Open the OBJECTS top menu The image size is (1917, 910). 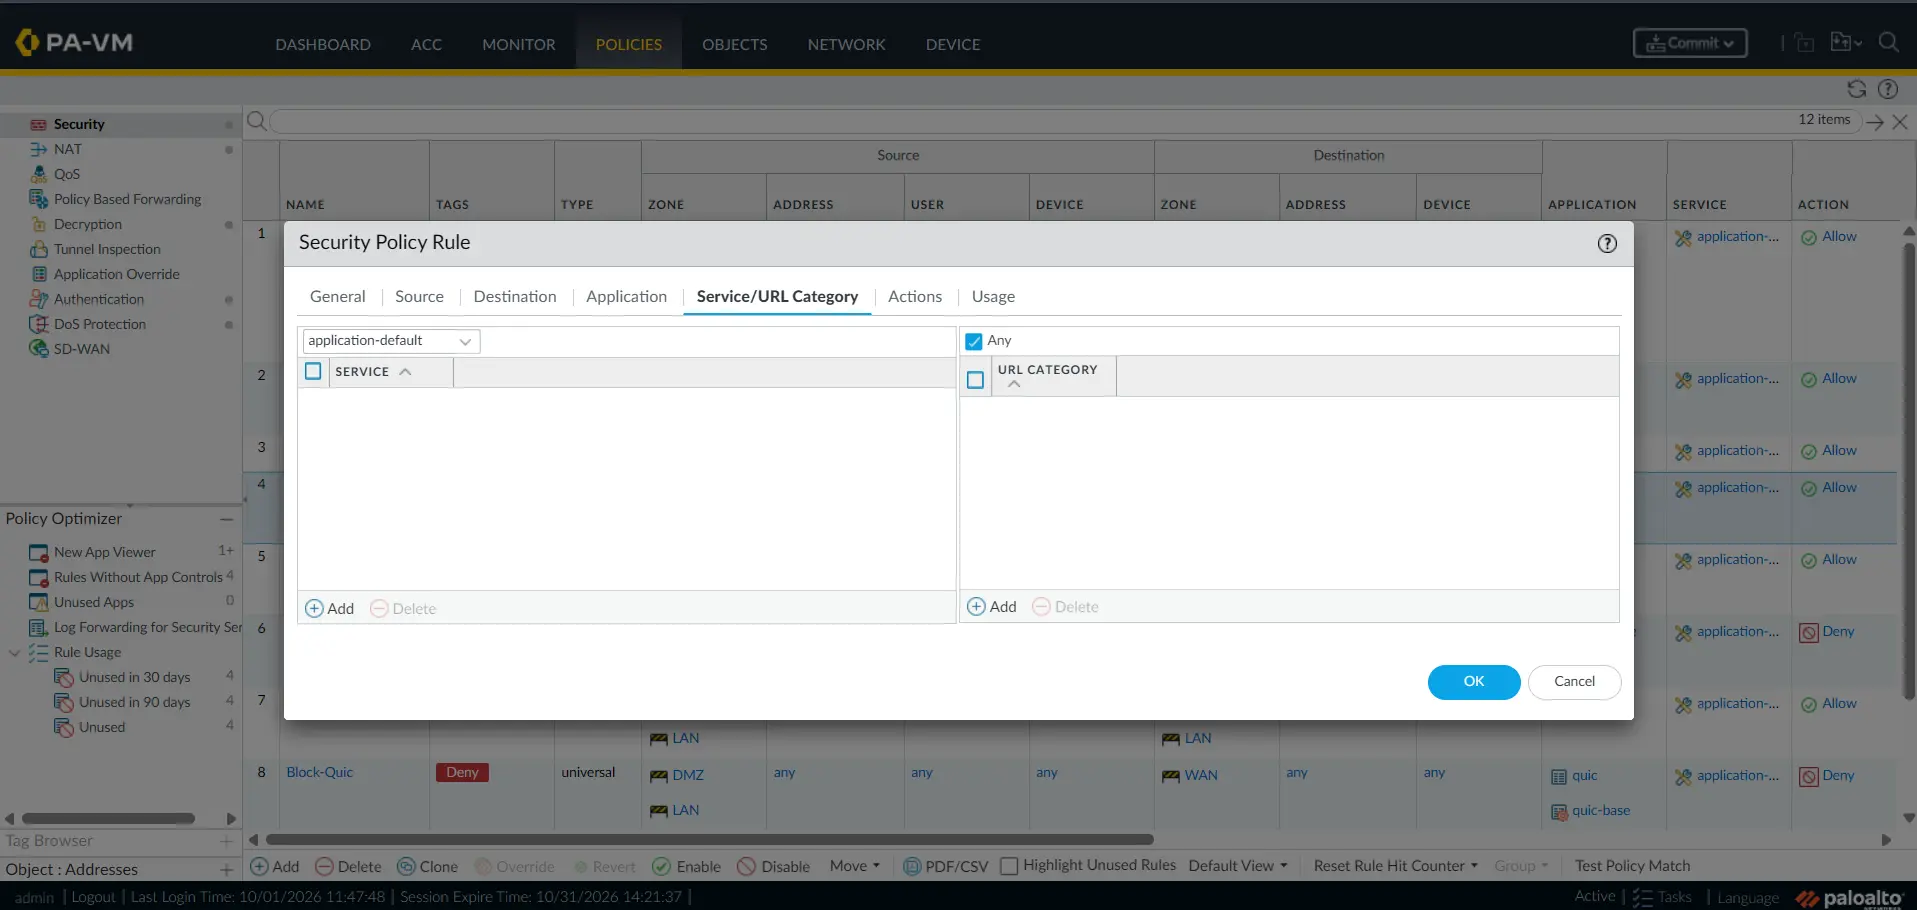pyautogui.click(x=735, y=44)
